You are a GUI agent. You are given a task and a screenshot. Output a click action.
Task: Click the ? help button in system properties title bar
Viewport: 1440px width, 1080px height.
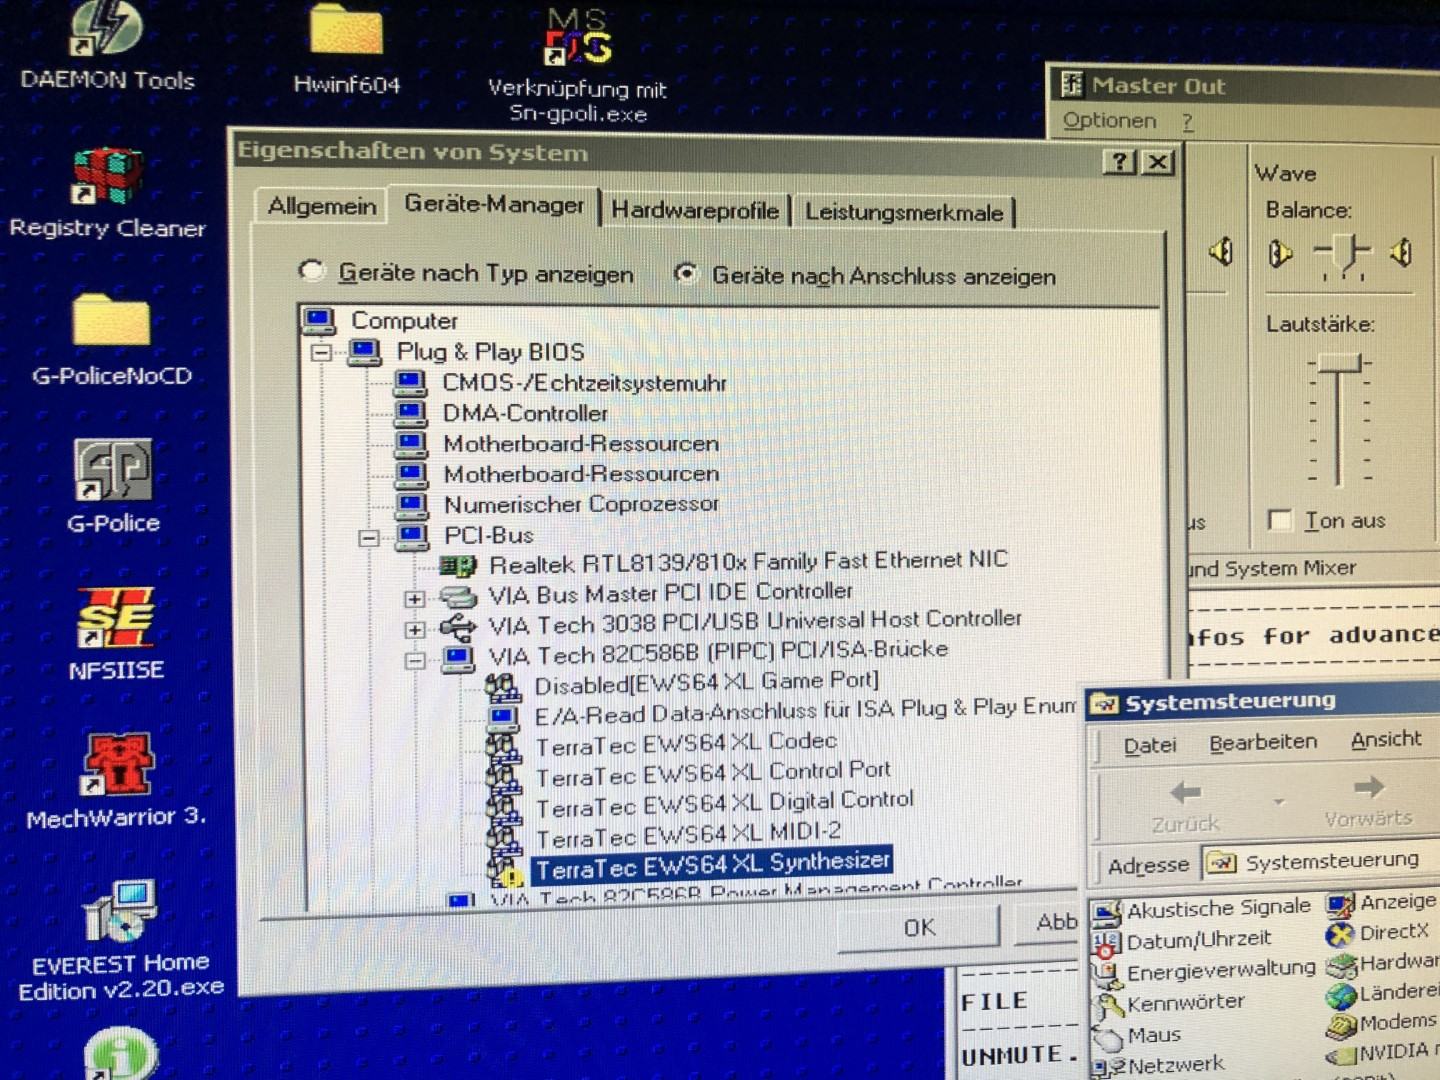[x=1119, y=162]
